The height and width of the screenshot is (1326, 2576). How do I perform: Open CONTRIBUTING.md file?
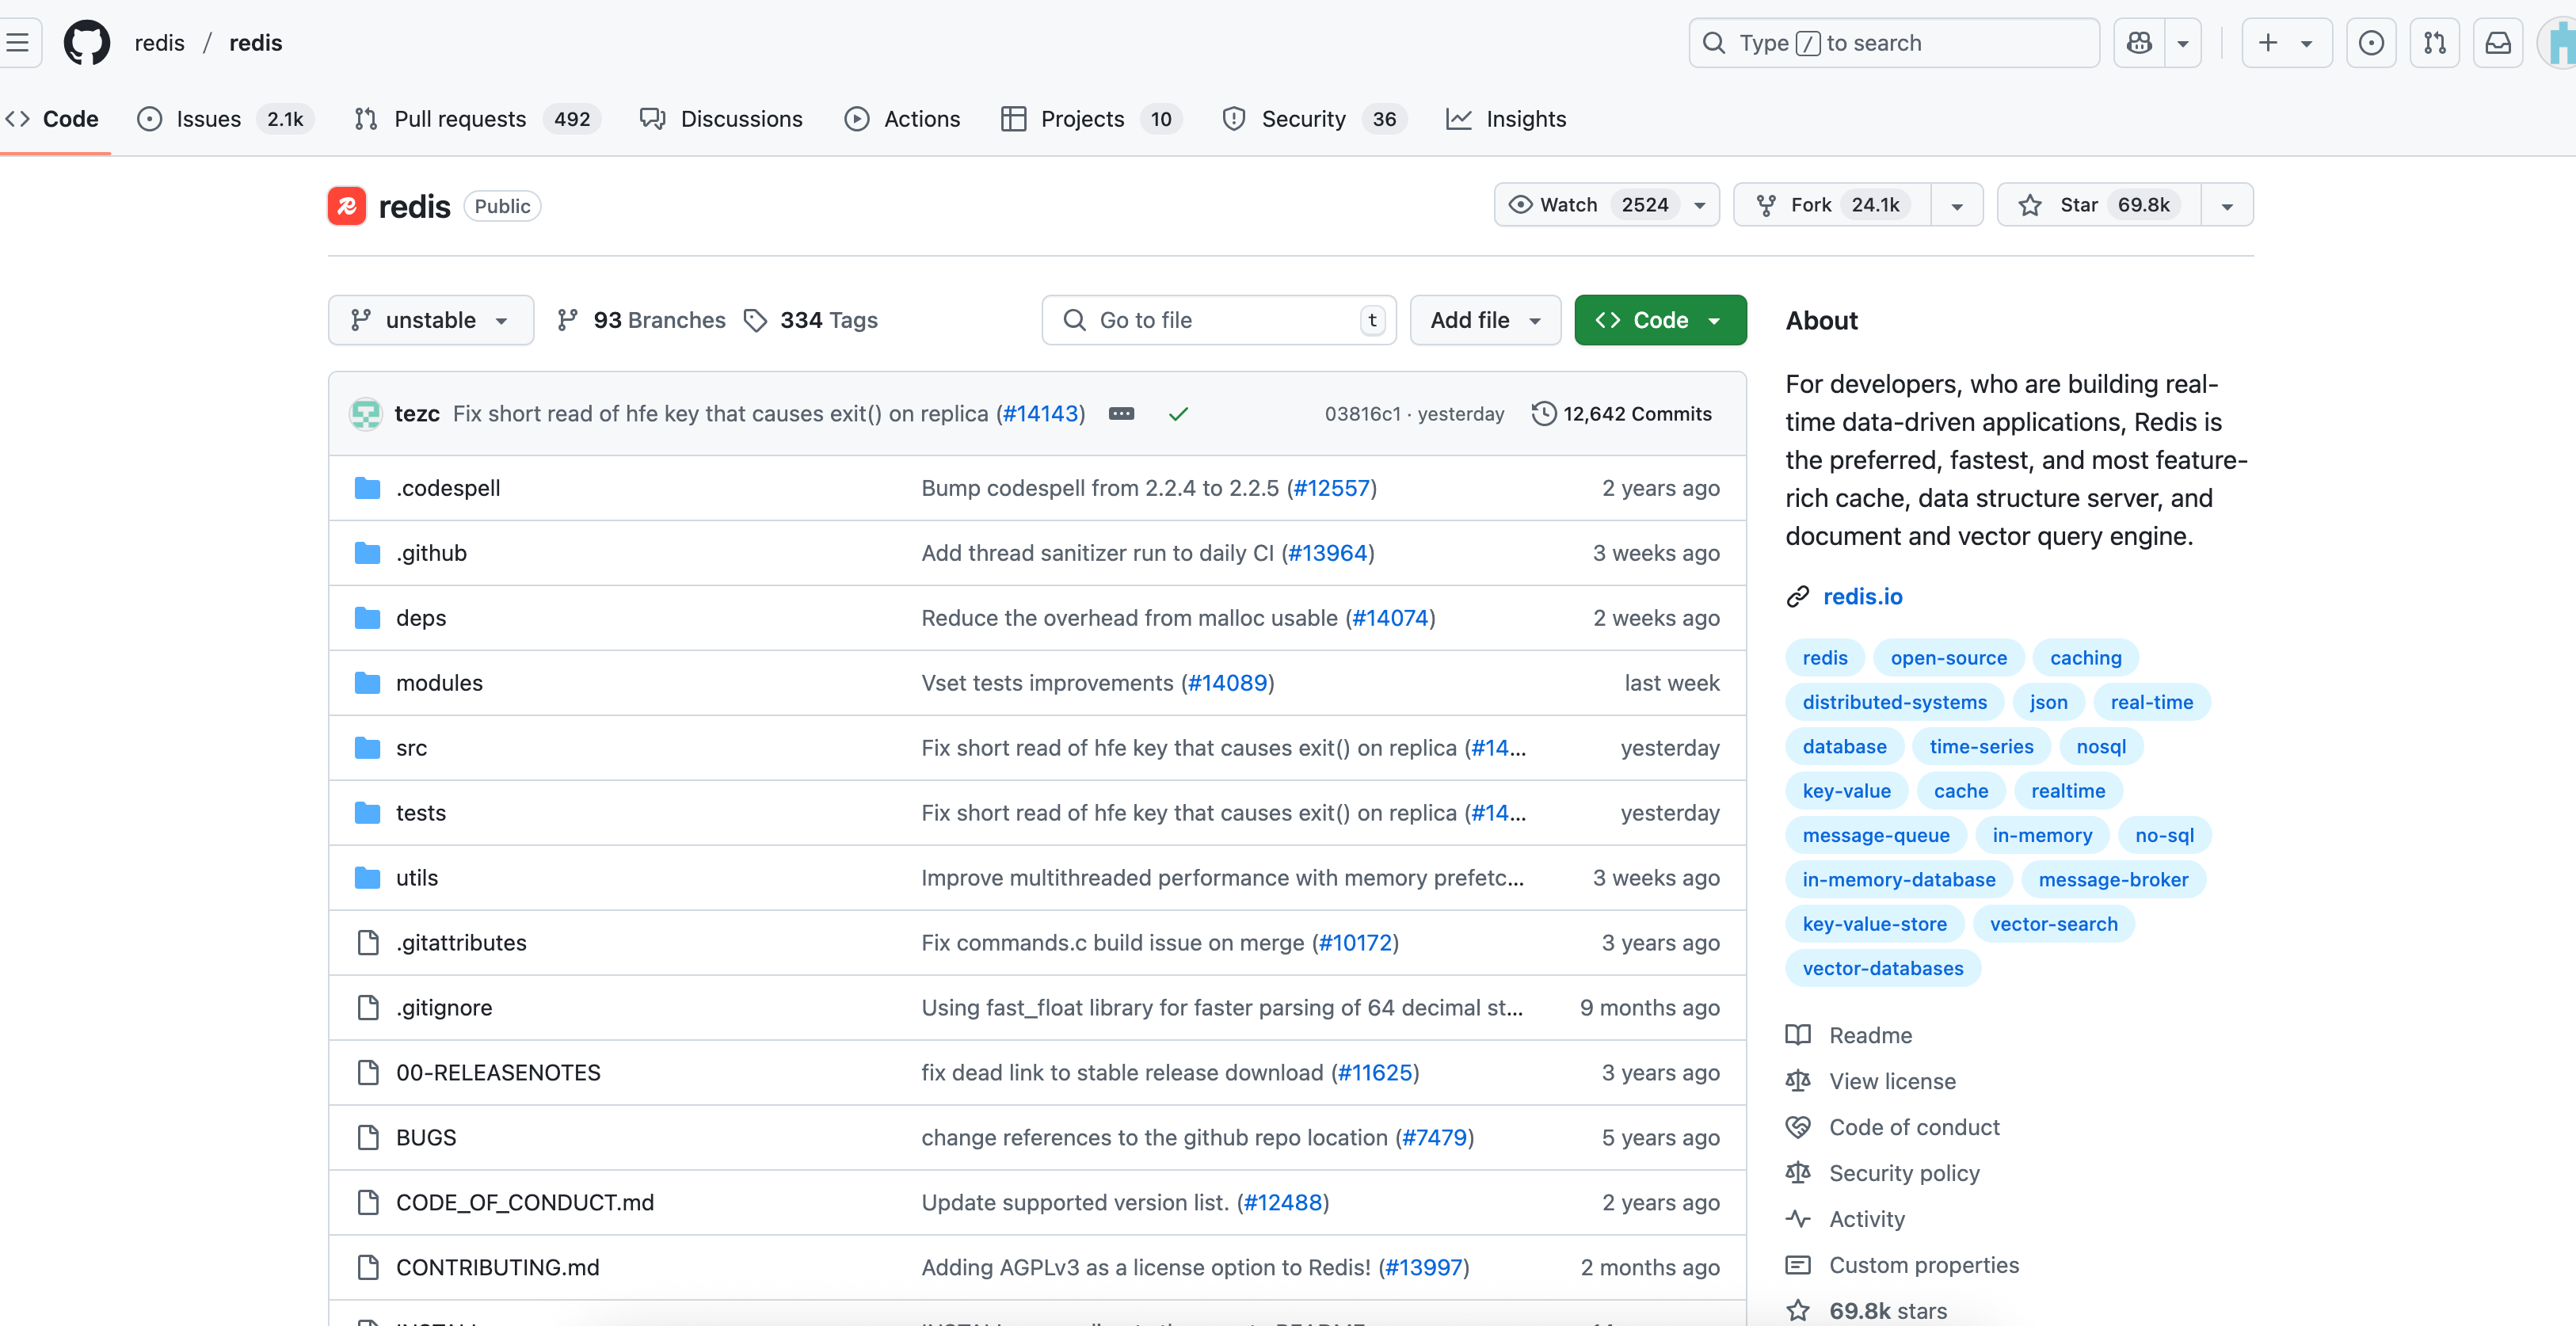tap(498, 1268)
